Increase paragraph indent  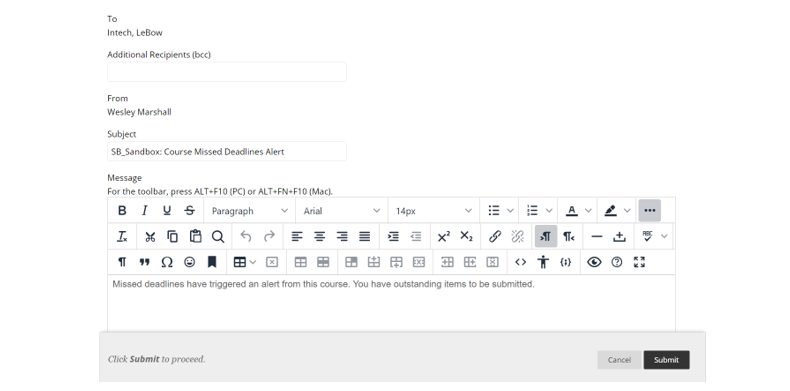[393, 236]
